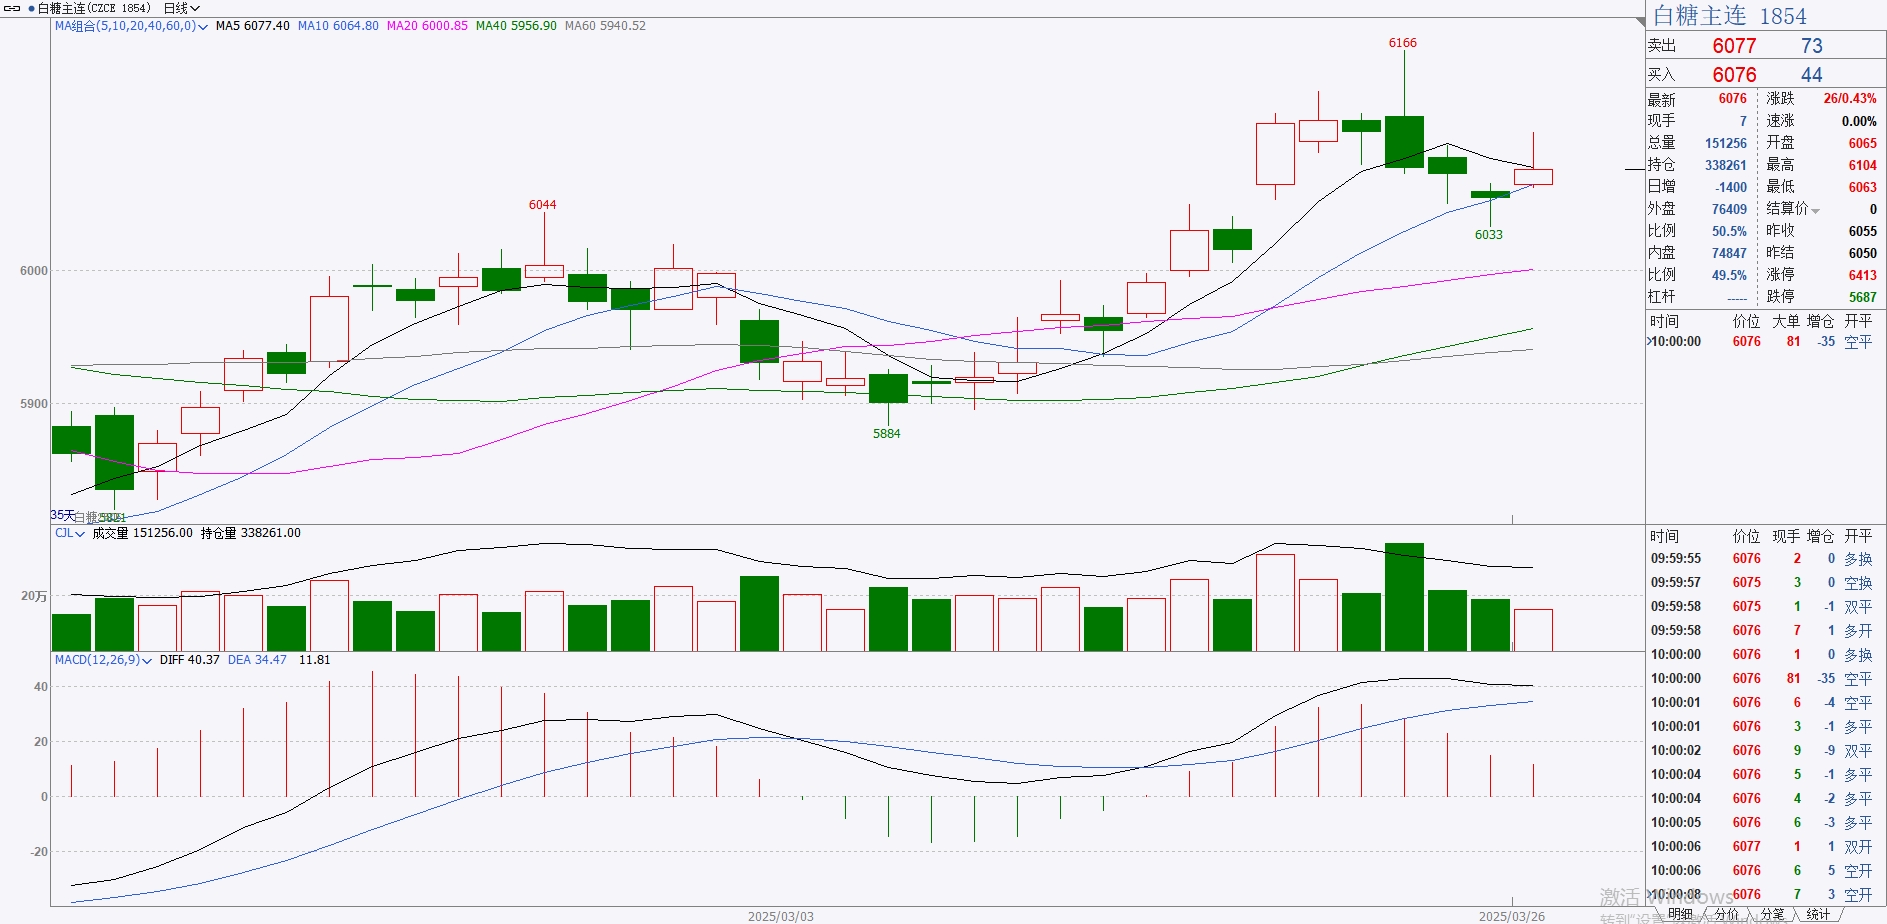Image resolution: width=1887 pixels, height=924 pixels.
Task: Open the 分笔 tab
Action: point(1772,914)
